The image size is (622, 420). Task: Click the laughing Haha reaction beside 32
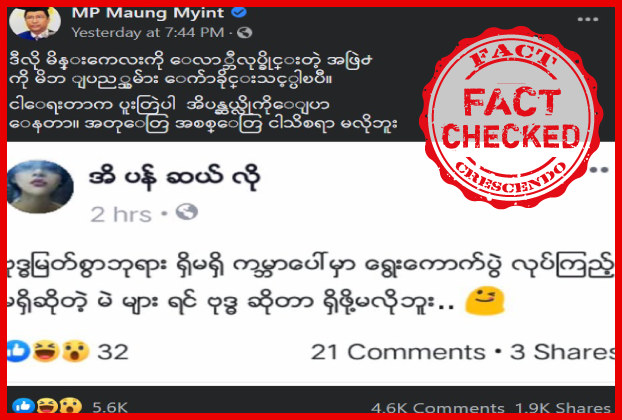46,351
